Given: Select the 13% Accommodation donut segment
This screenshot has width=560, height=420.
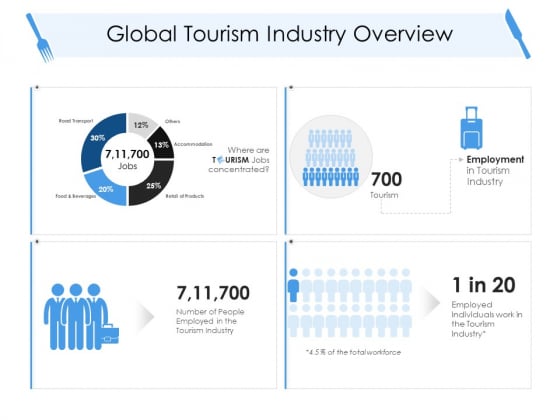Looking at the screenshot, I should [x=161, y=144].
